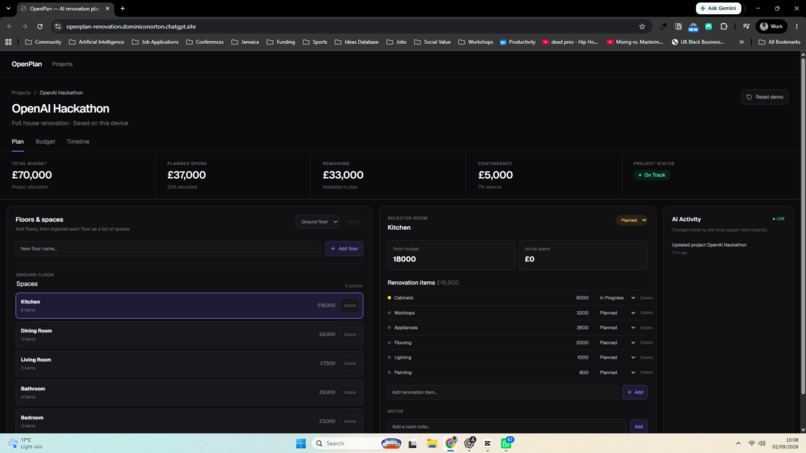806x453 pixels.
Task: Click the Task View taskbar icon
Action: tap(412, 443)
